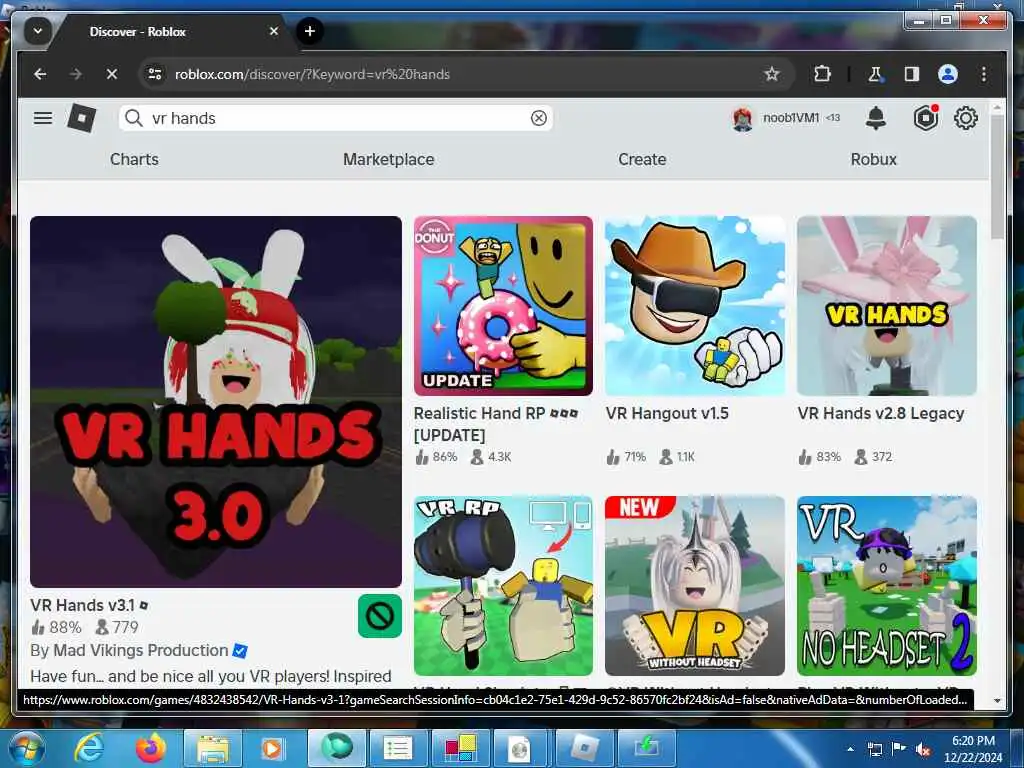Launch Internet Explorer from the taskbar
This screenshot has width=1024, height=768.
coord(88,748)
